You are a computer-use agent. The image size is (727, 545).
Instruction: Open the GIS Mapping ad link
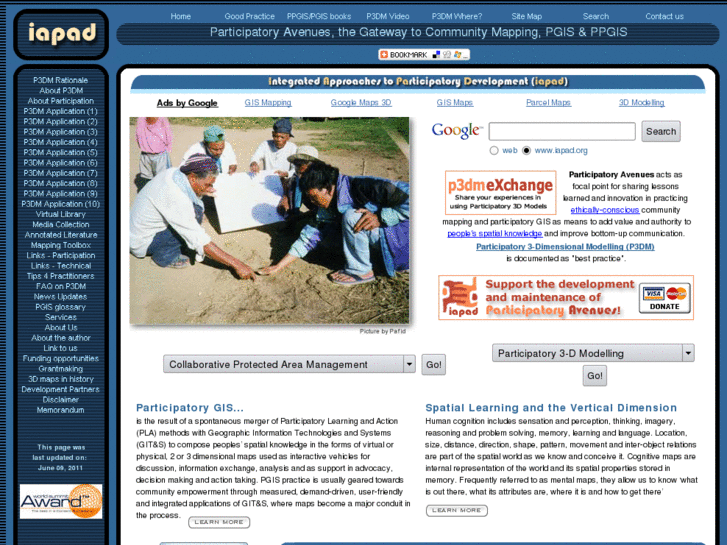[x=268, y=103]
